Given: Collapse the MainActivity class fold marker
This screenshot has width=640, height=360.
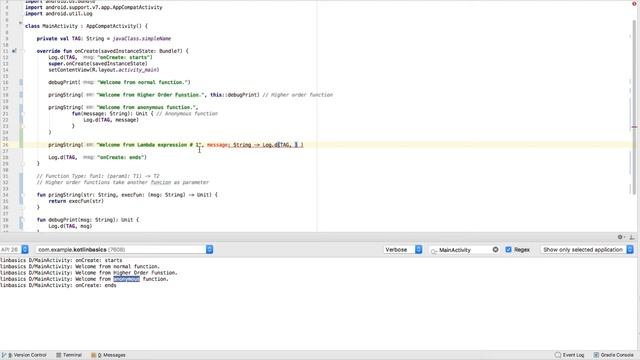Looking at the screenshot, I should click(20, 24).
